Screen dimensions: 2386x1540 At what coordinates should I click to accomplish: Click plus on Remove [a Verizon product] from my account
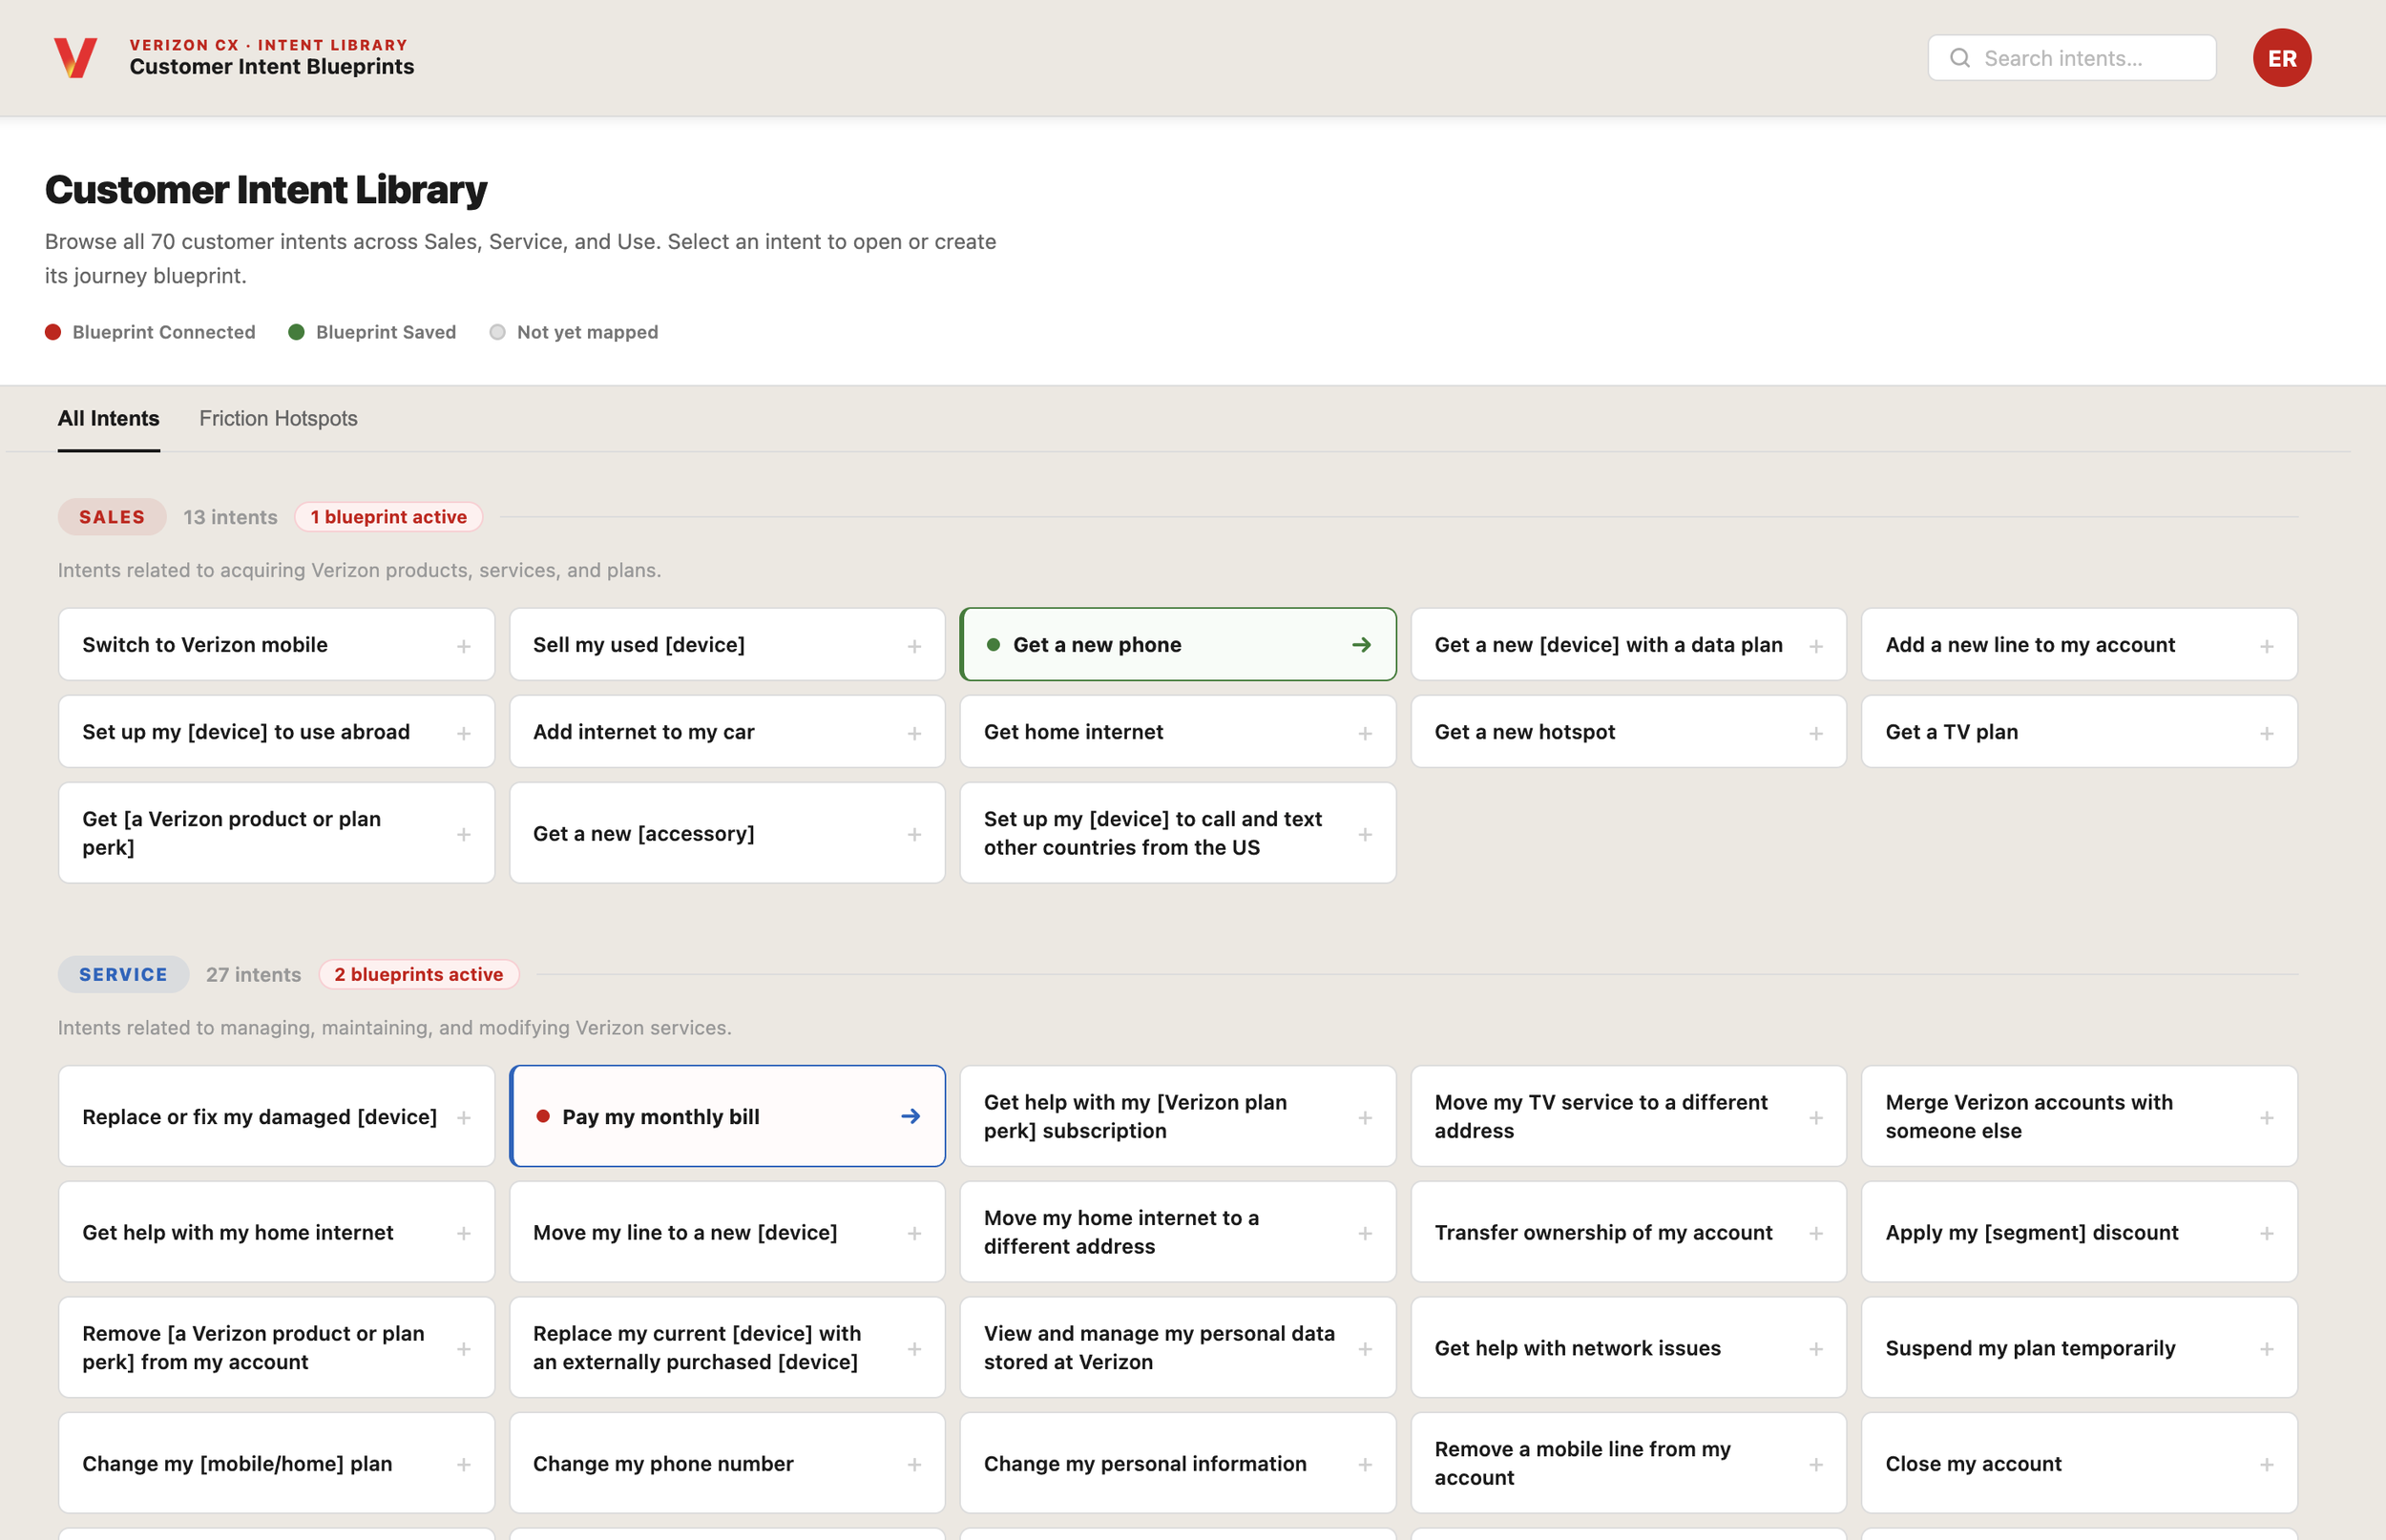[x=464, y=1349]
